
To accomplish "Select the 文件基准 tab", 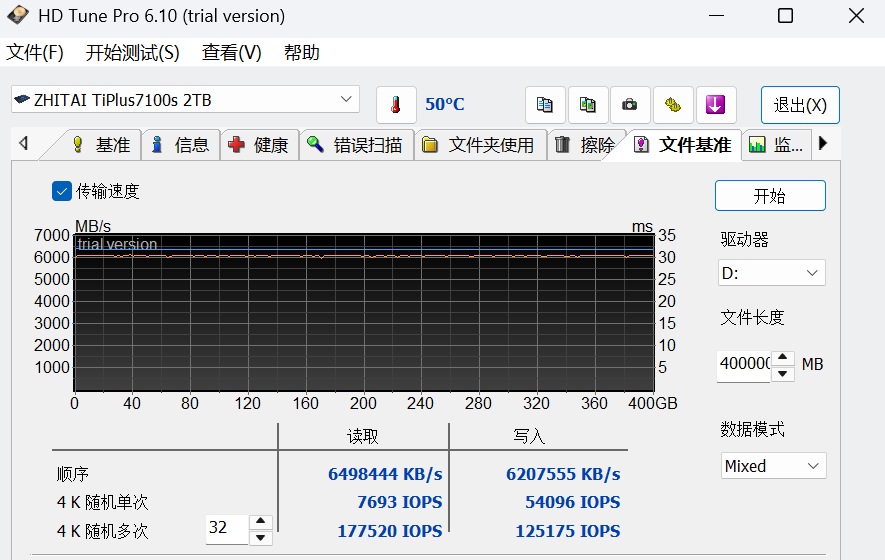I will click(684, 145).
